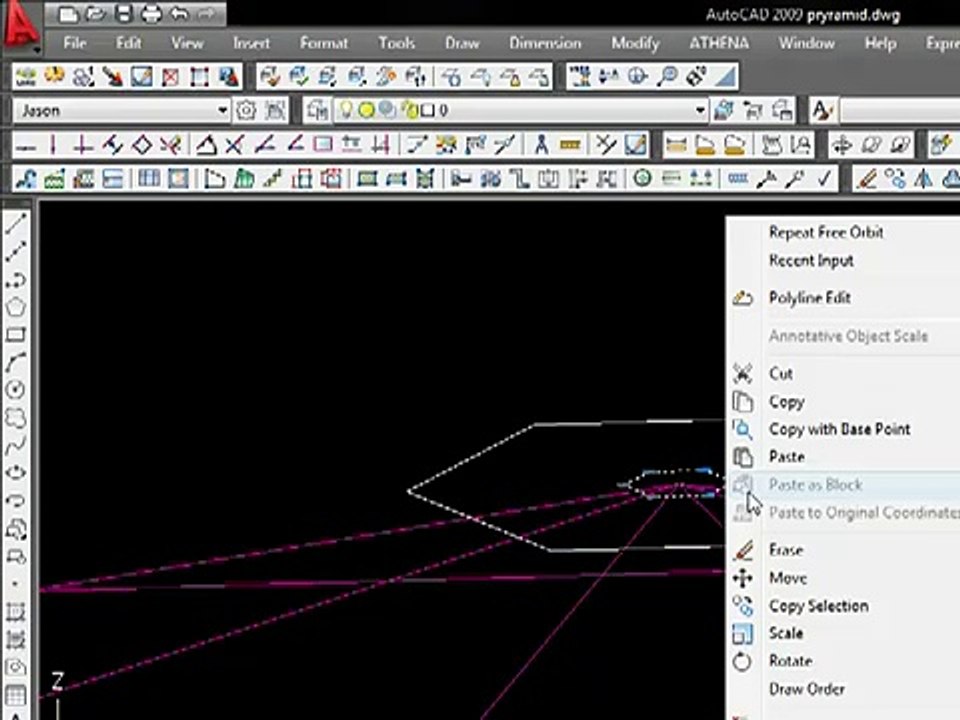Select the Line tool in the Draw toolbar
Image resolution: width=960 pixels, height=720 pixels.
[x=16, y=223]
